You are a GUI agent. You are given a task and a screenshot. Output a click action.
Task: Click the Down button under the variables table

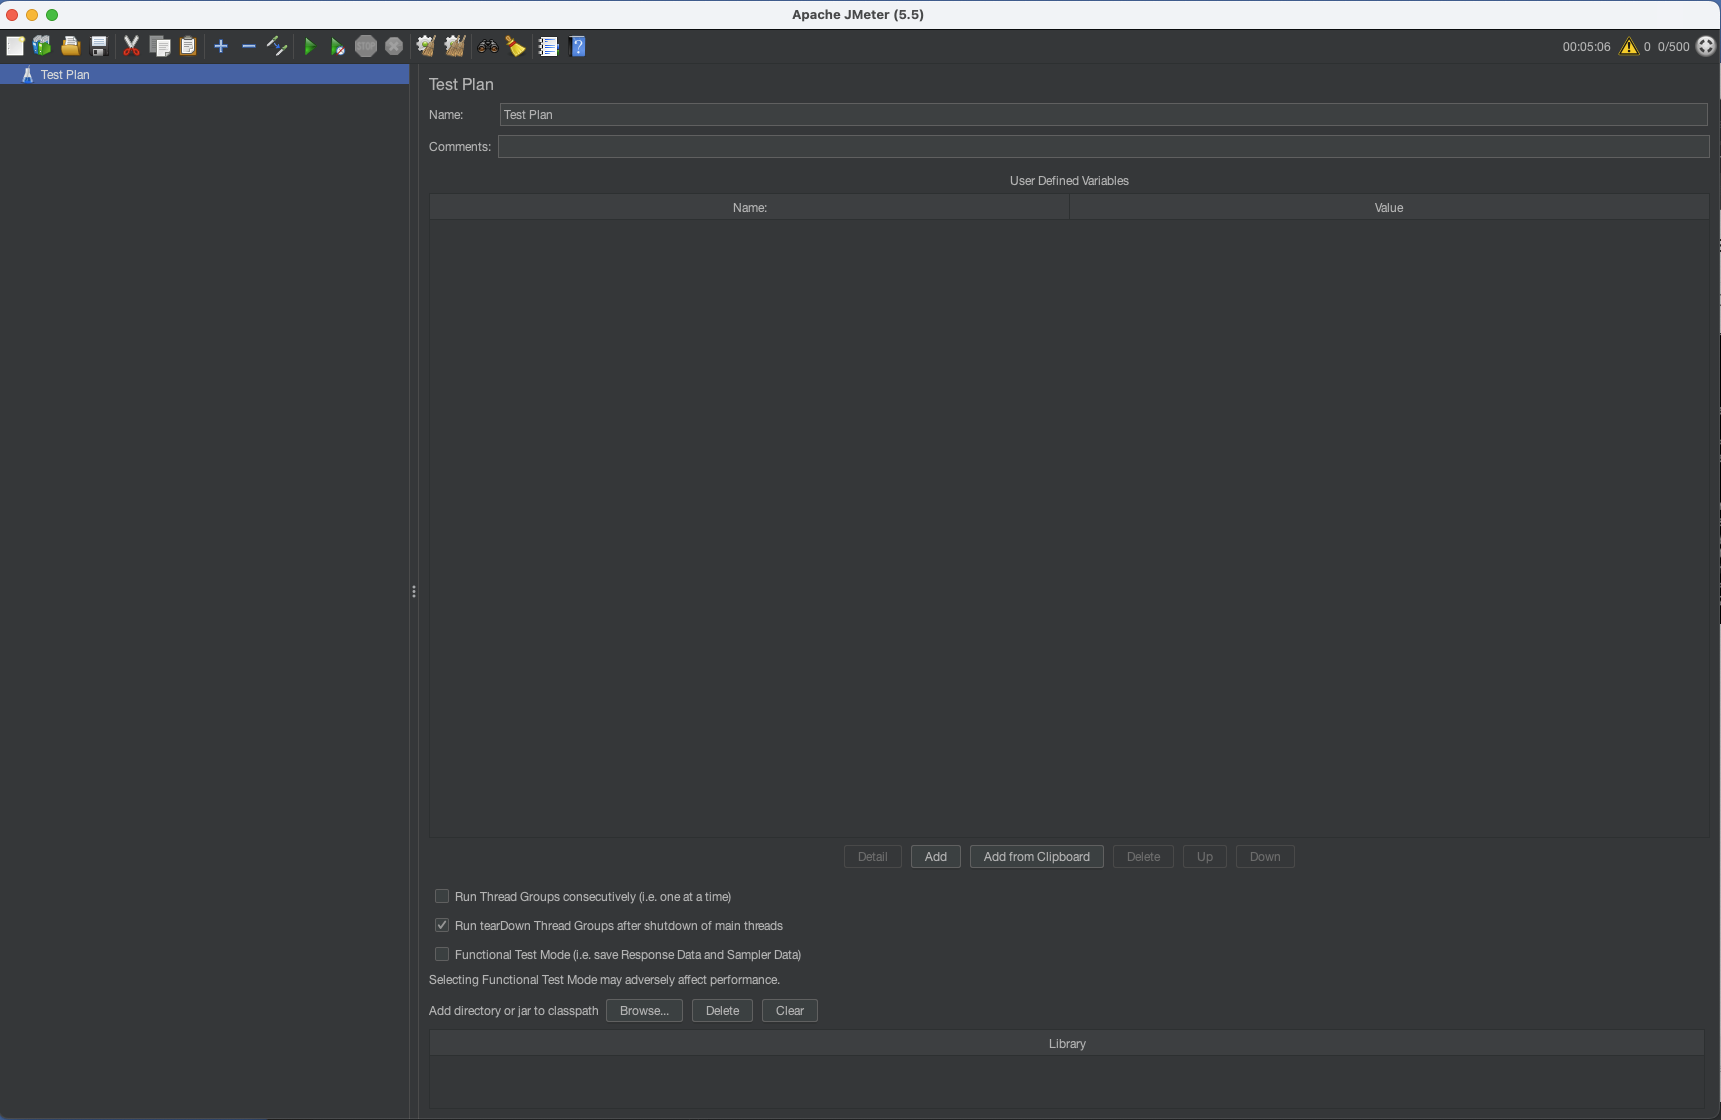(1265, 857)
